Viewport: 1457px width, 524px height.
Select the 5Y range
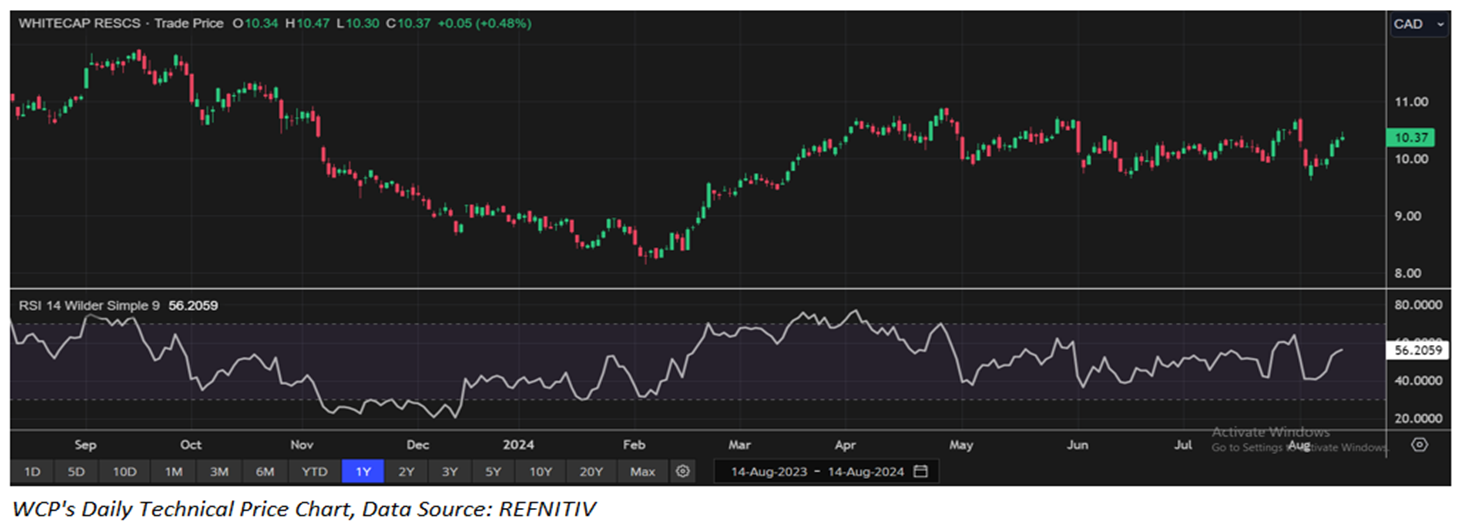click(494, 471)
